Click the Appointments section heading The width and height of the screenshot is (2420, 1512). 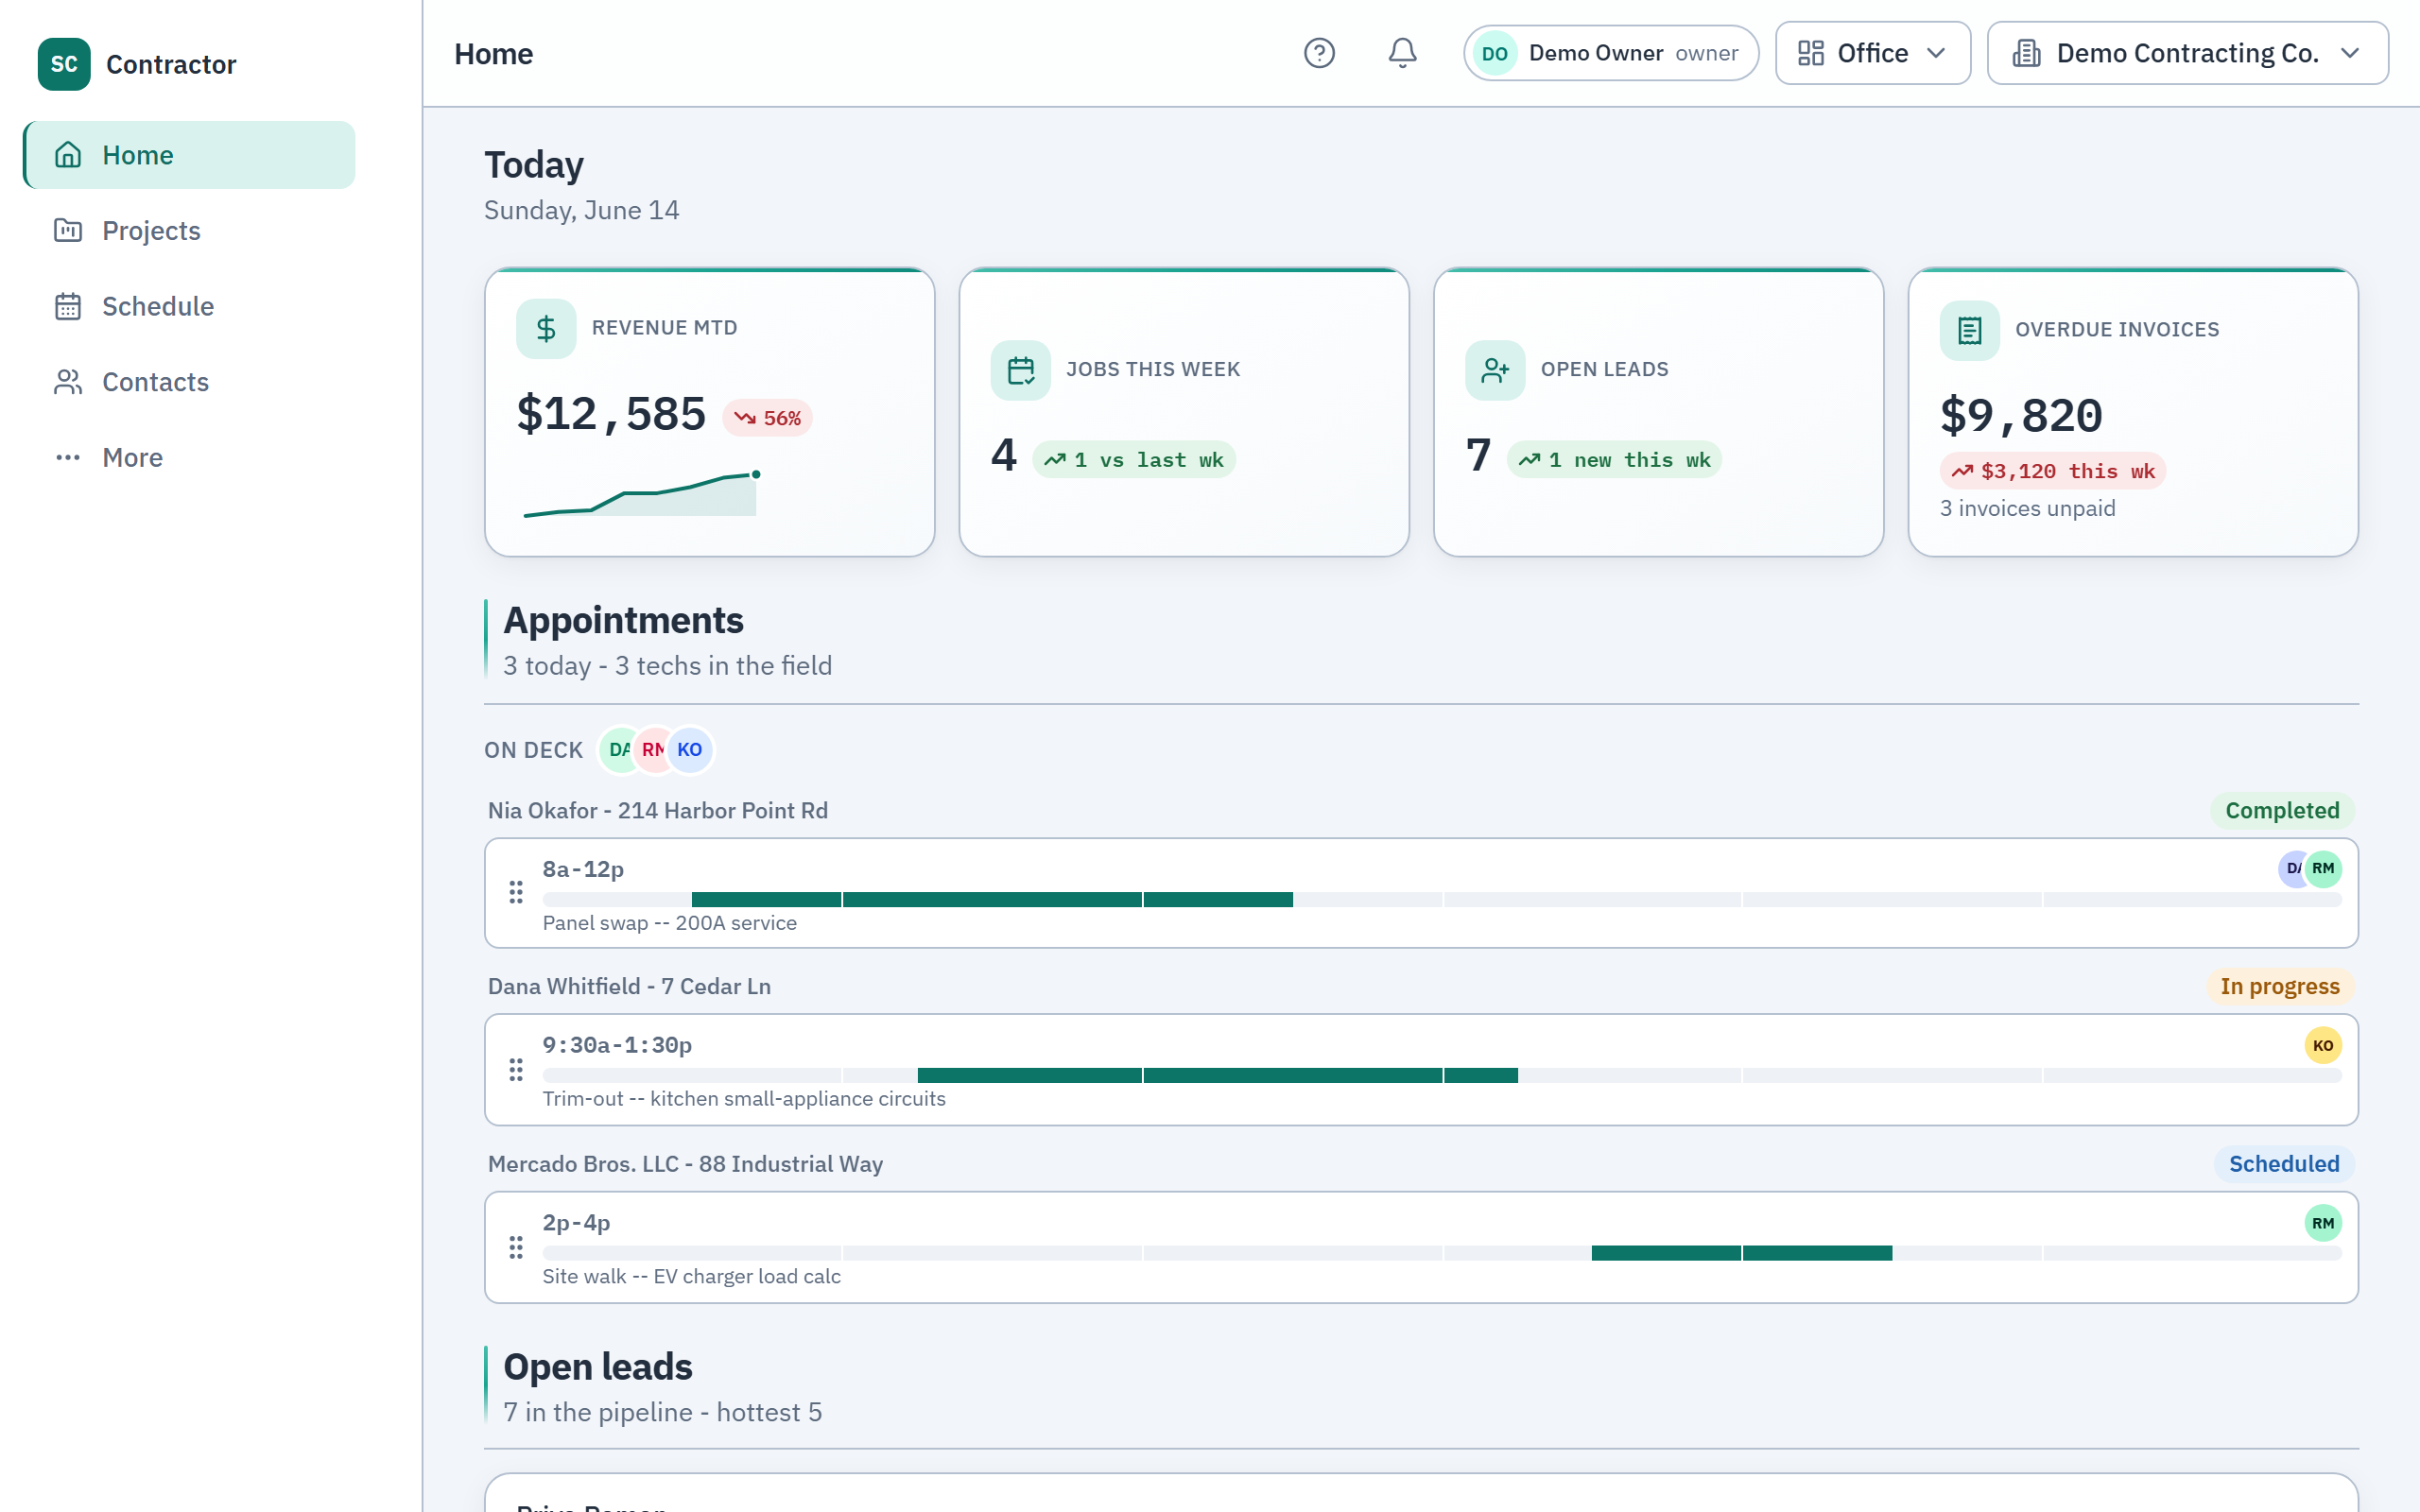coord(623,621)
